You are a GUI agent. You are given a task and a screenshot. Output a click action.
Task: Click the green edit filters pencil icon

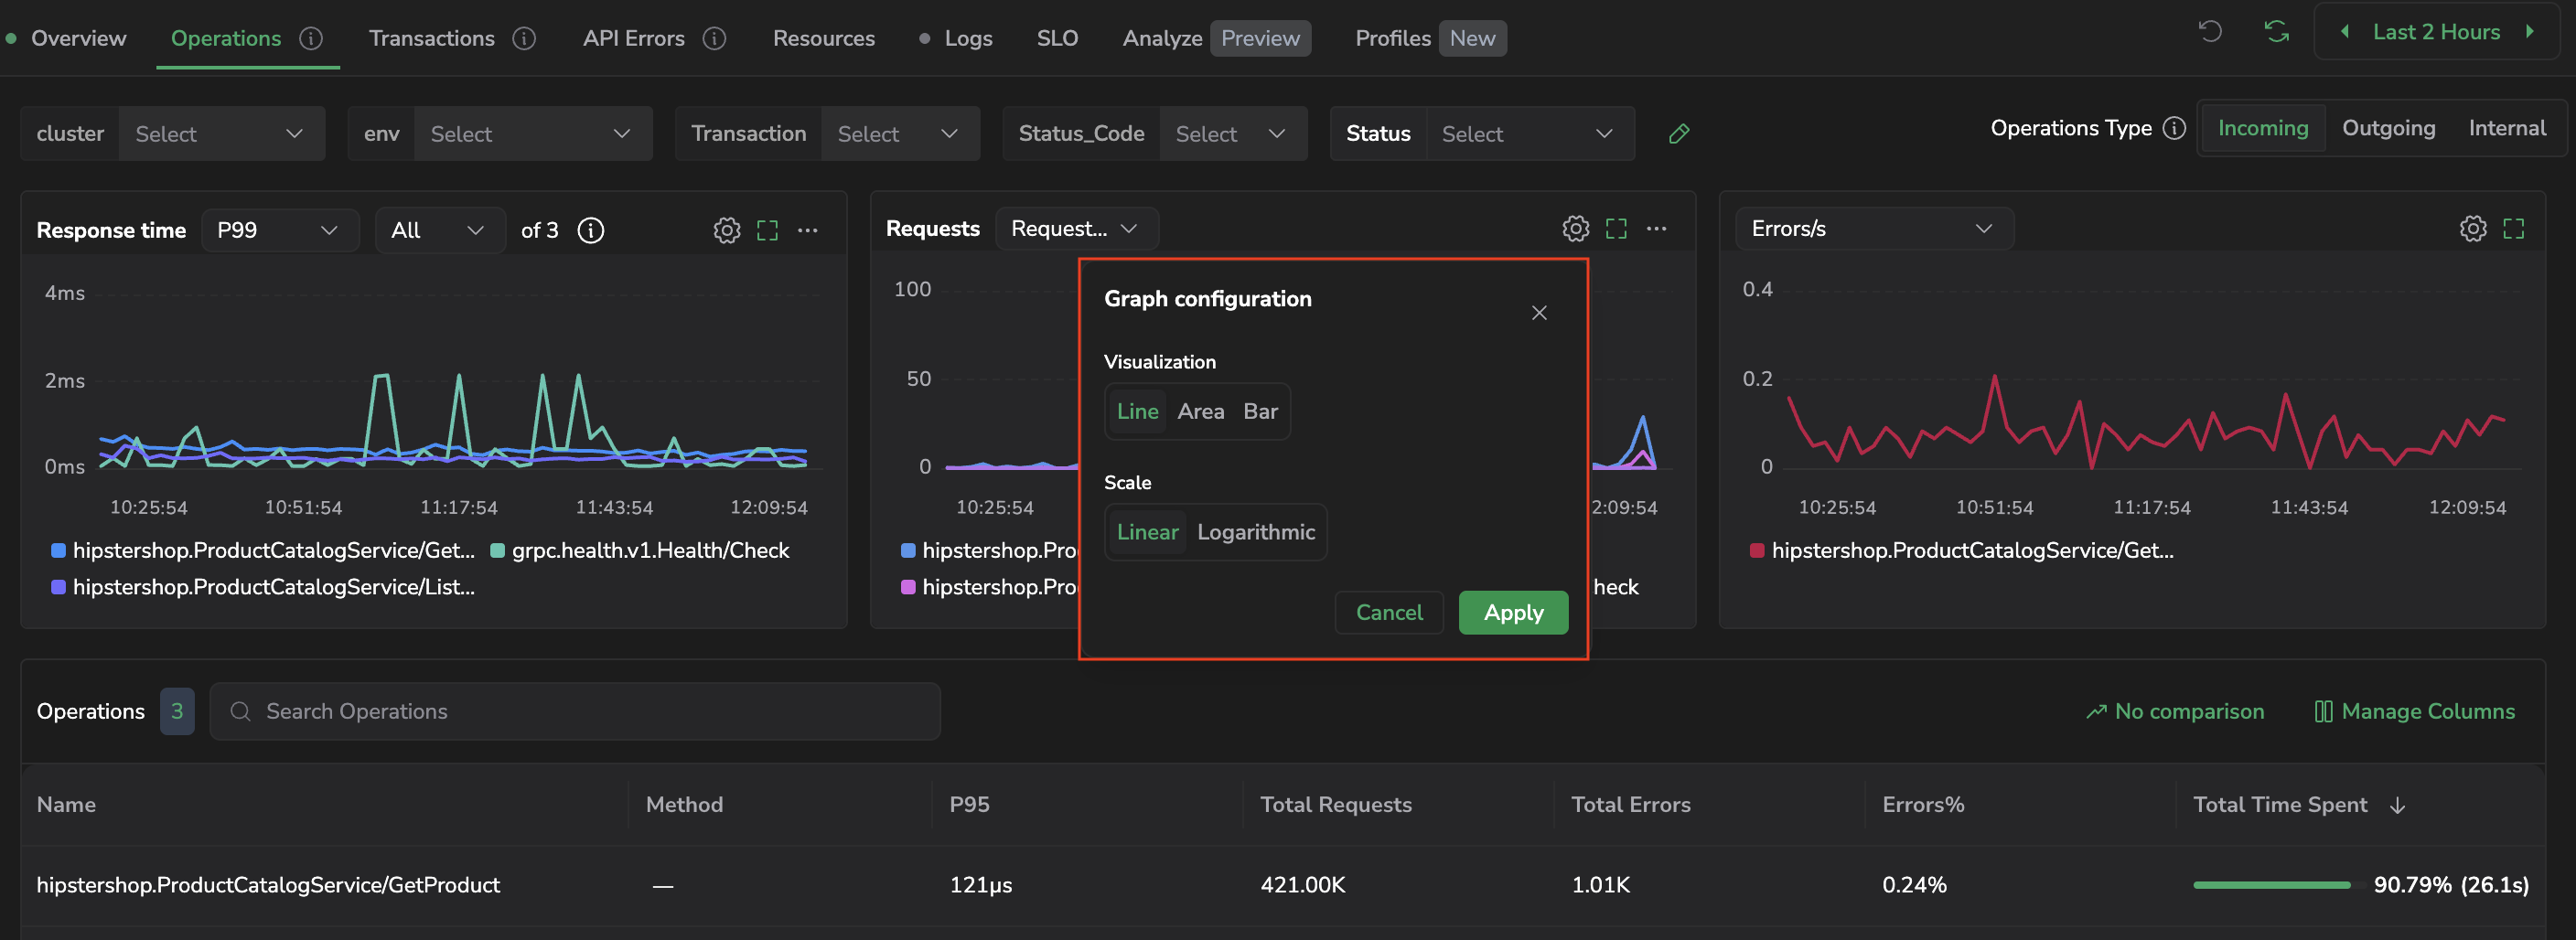point(1679,134)
